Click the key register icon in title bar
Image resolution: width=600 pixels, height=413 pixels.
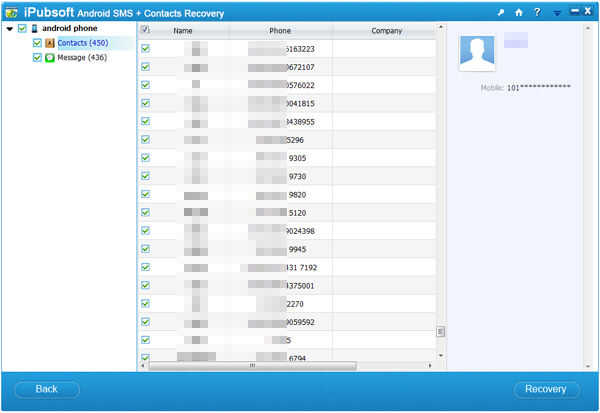point(501,13)
